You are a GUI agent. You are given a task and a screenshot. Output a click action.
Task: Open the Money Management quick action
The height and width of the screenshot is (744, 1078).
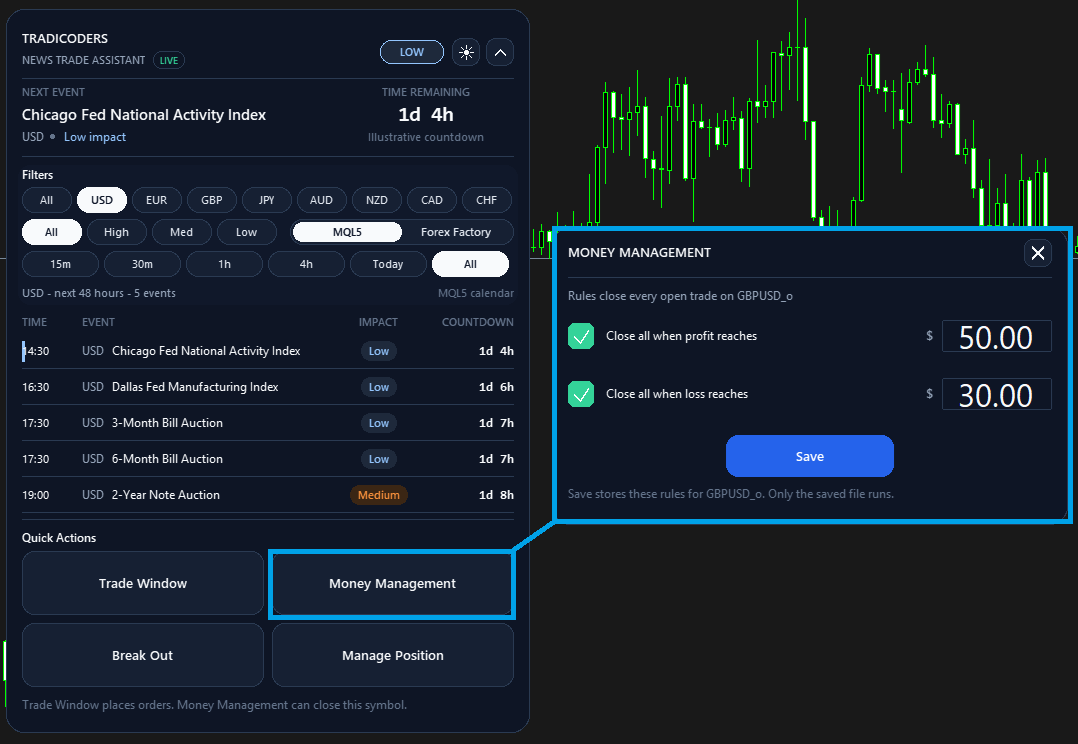(x=393, y=583)
